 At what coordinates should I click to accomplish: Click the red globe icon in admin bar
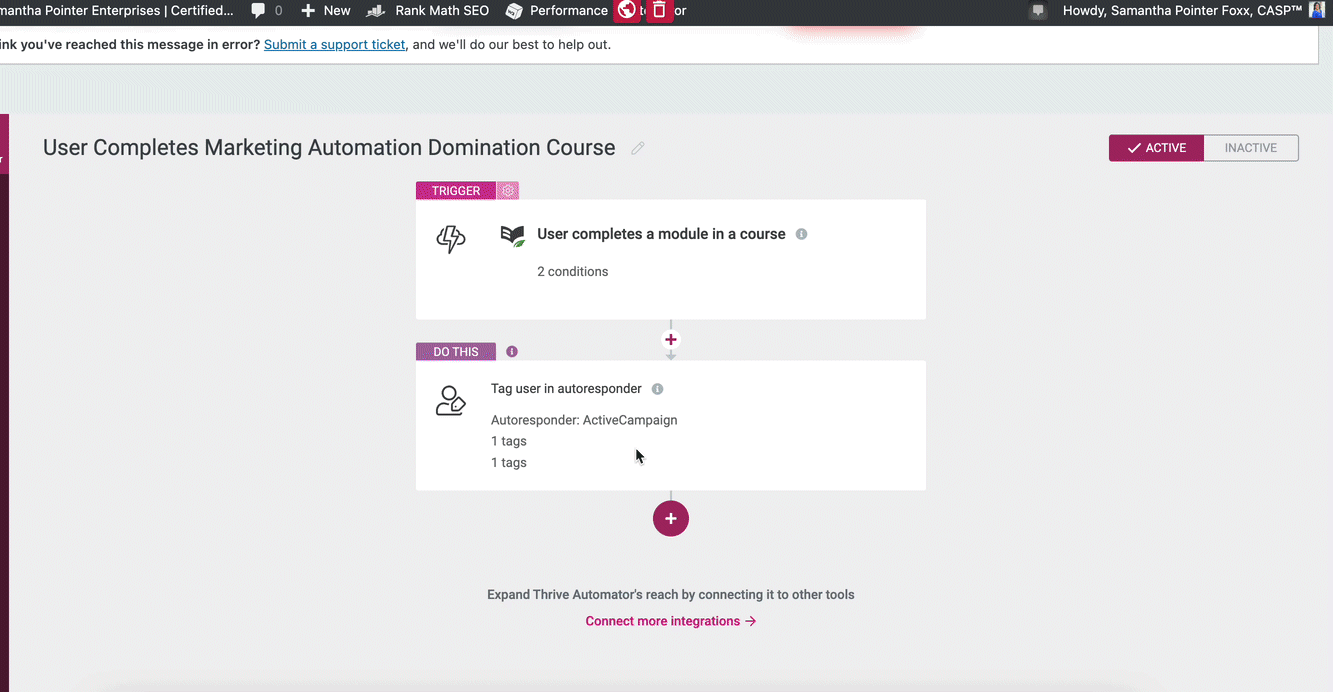click(x=627, y=11)
